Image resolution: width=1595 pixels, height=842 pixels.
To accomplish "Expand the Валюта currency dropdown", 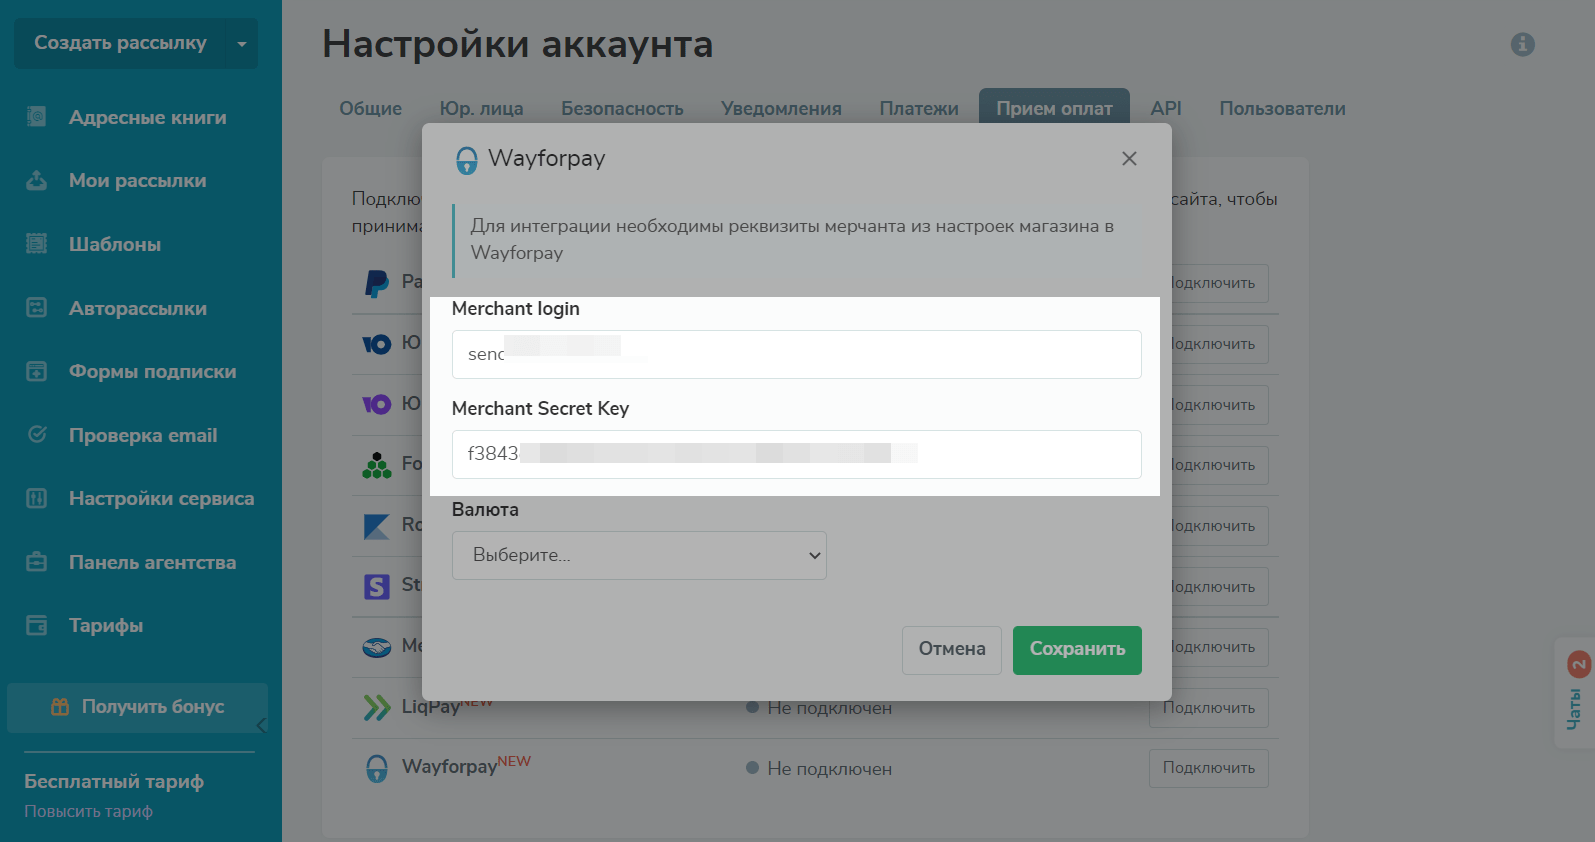I will click(x=639, y=555).
